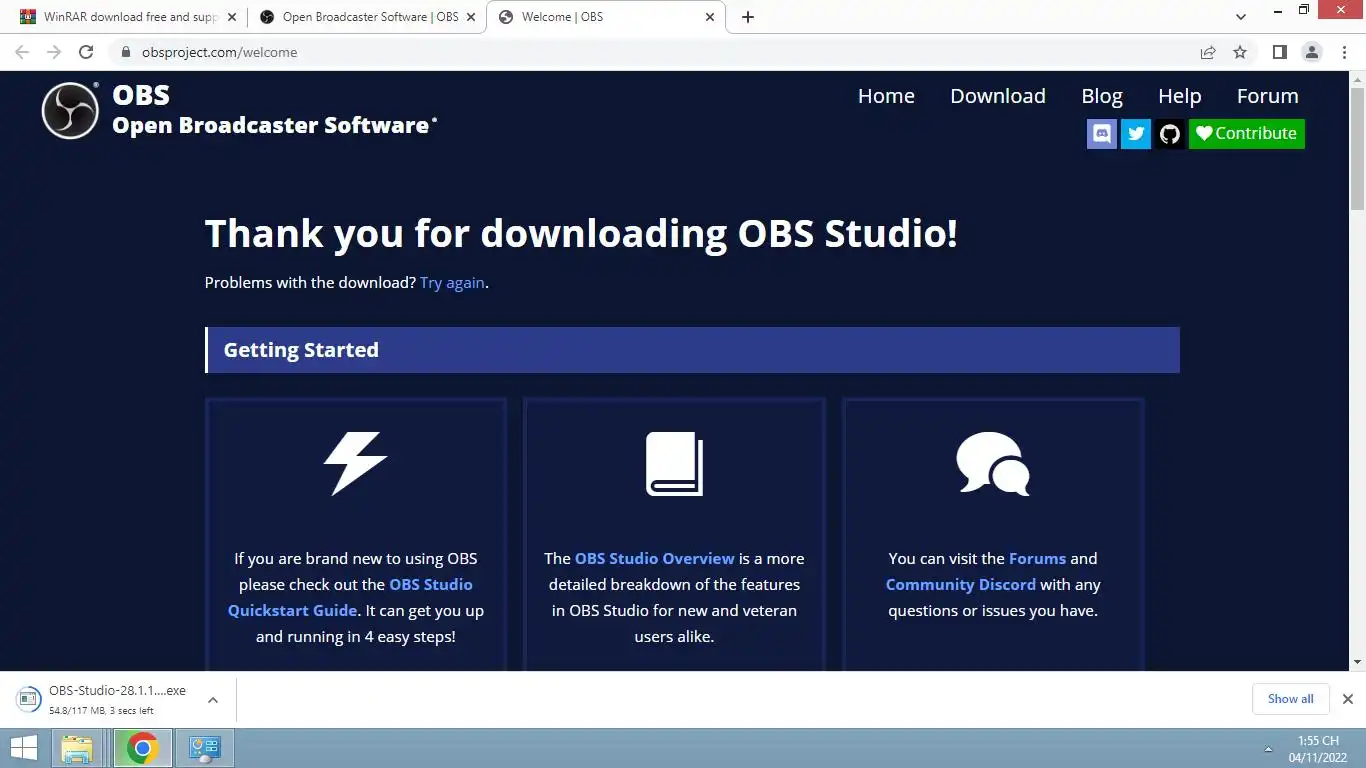The image size is (1366, 768).
Task: Open the Windows Start button
Action: (24, 748)
